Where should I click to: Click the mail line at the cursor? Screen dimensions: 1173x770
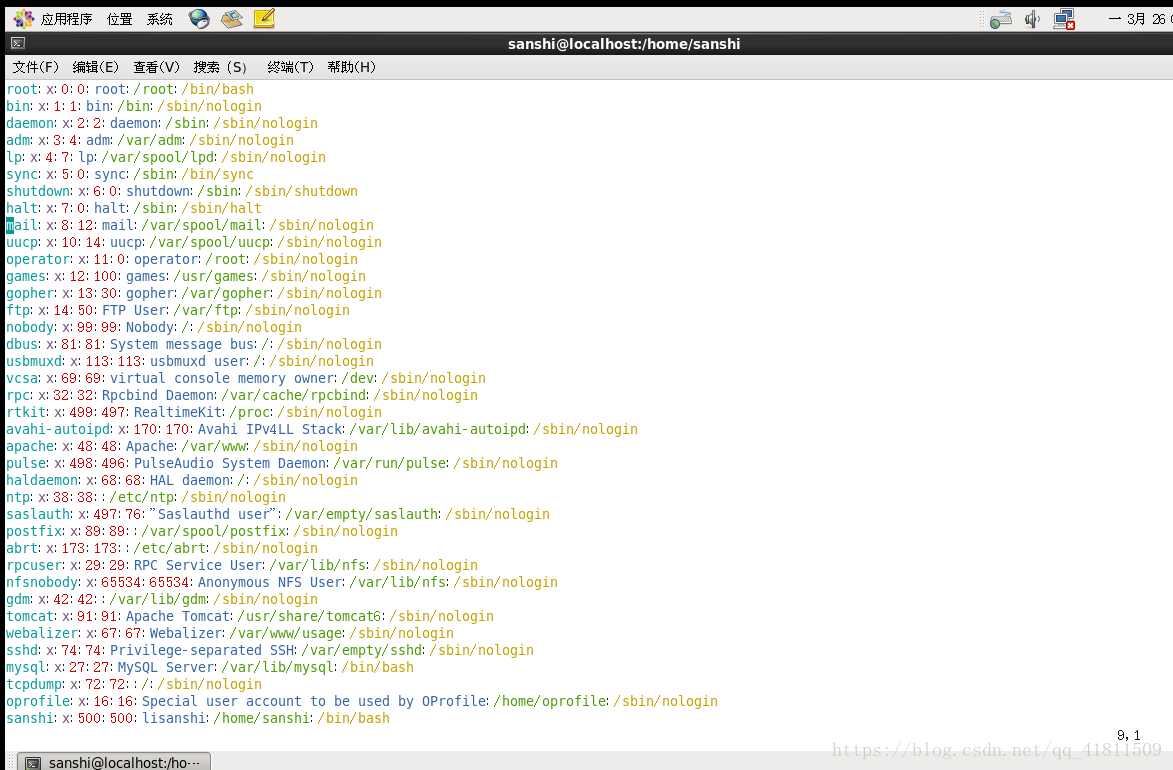(190, 225)
